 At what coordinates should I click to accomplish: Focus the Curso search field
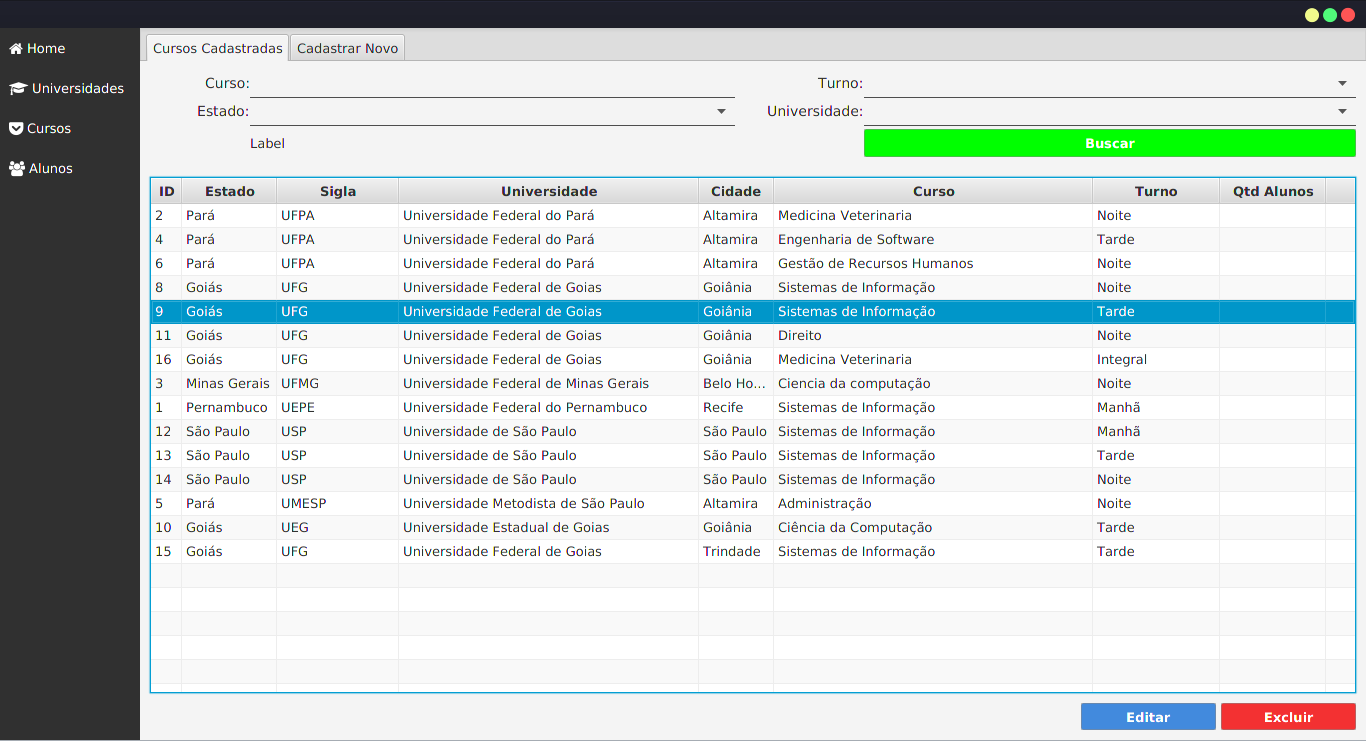click(x=492, y=84)
